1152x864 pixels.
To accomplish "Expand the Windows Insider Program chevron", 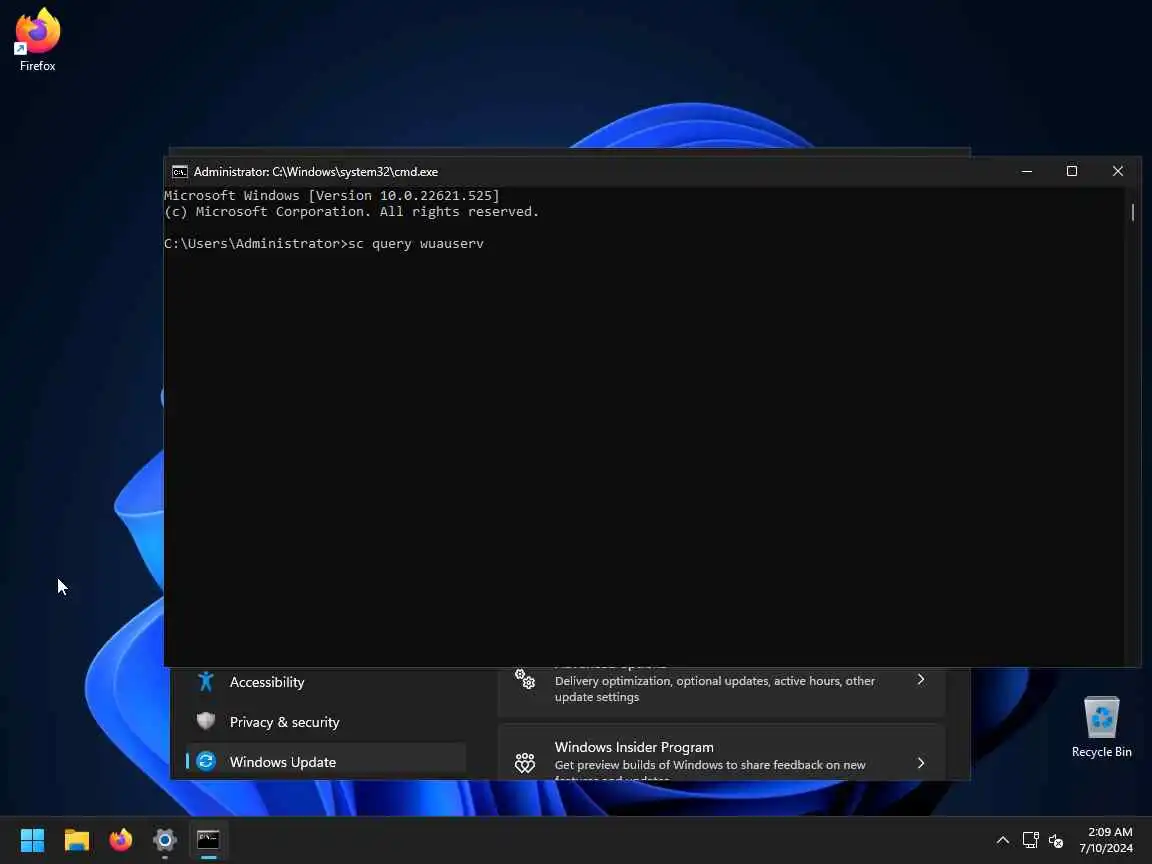I will point(921,763).
